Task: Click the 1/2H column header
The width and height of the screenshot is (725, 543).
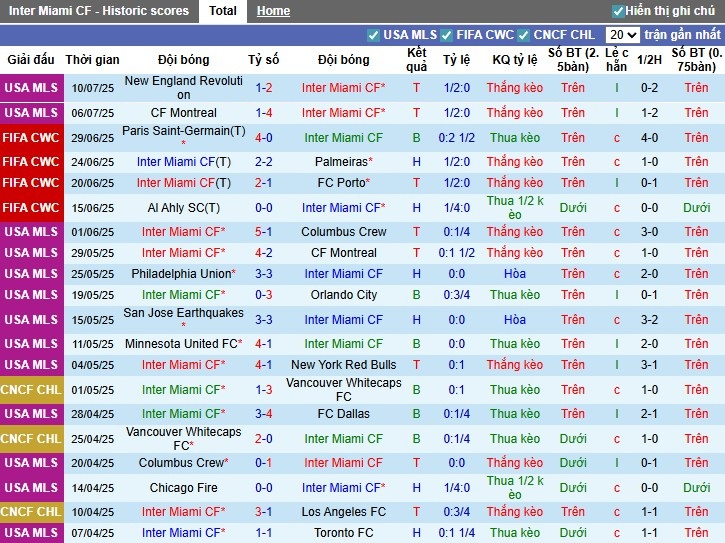Action: coord(649,60)
